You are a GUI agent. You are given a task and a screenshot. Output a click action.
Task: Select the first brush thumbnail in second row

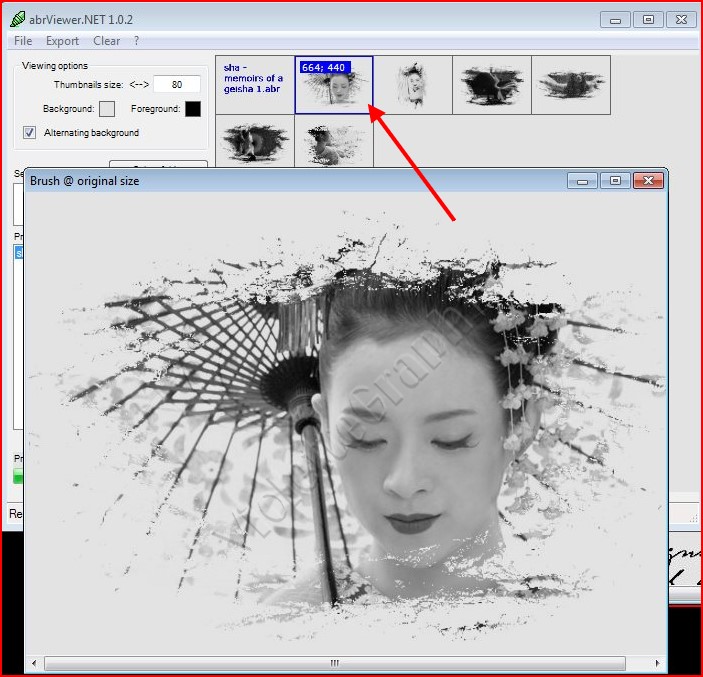coord(254,140)
